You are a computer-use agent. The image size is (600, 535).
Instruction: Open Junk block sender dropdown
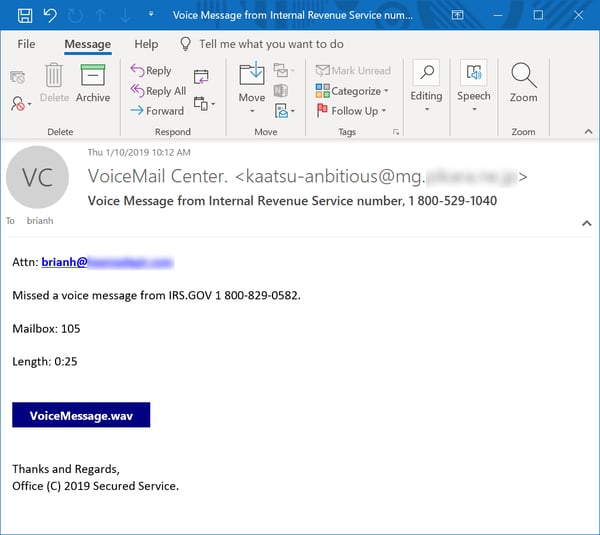point(20,103)
